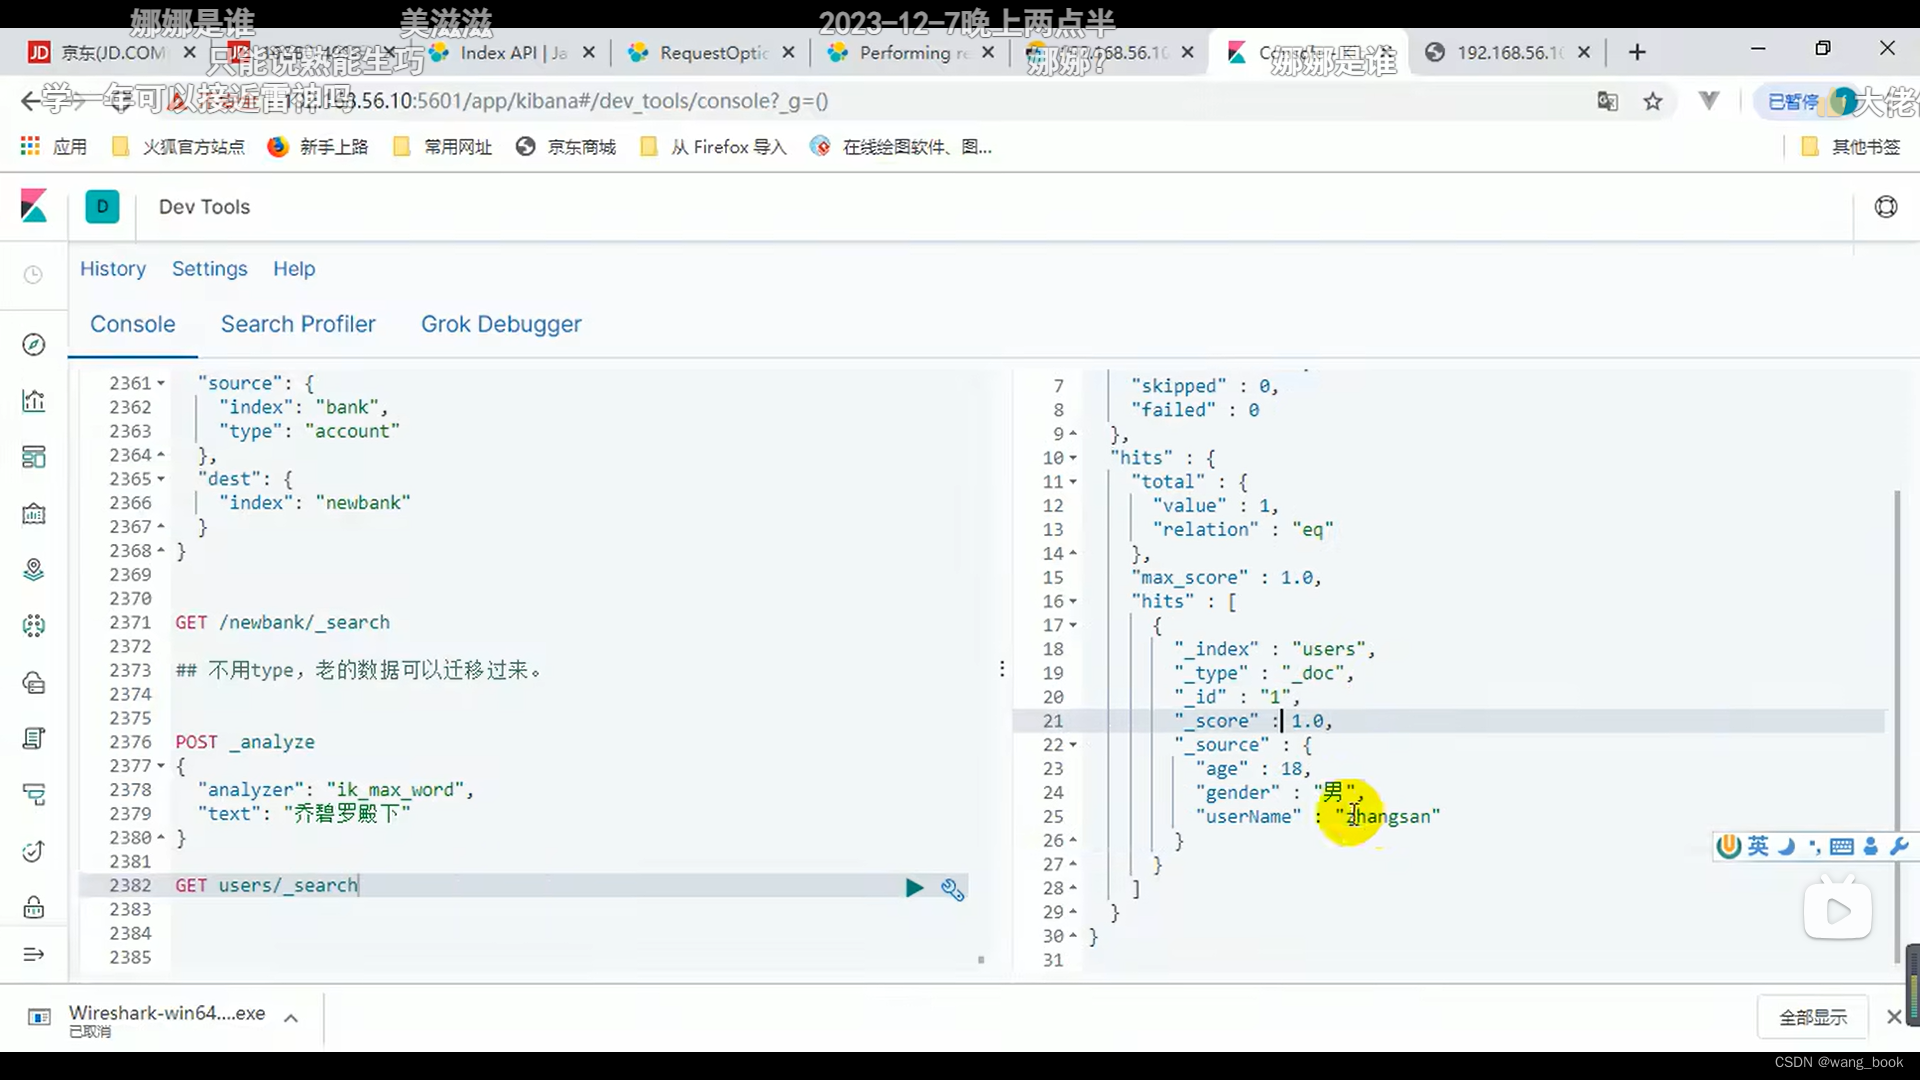
Task: Open Logs icon in sidebar
Action: tap(33, 739)
